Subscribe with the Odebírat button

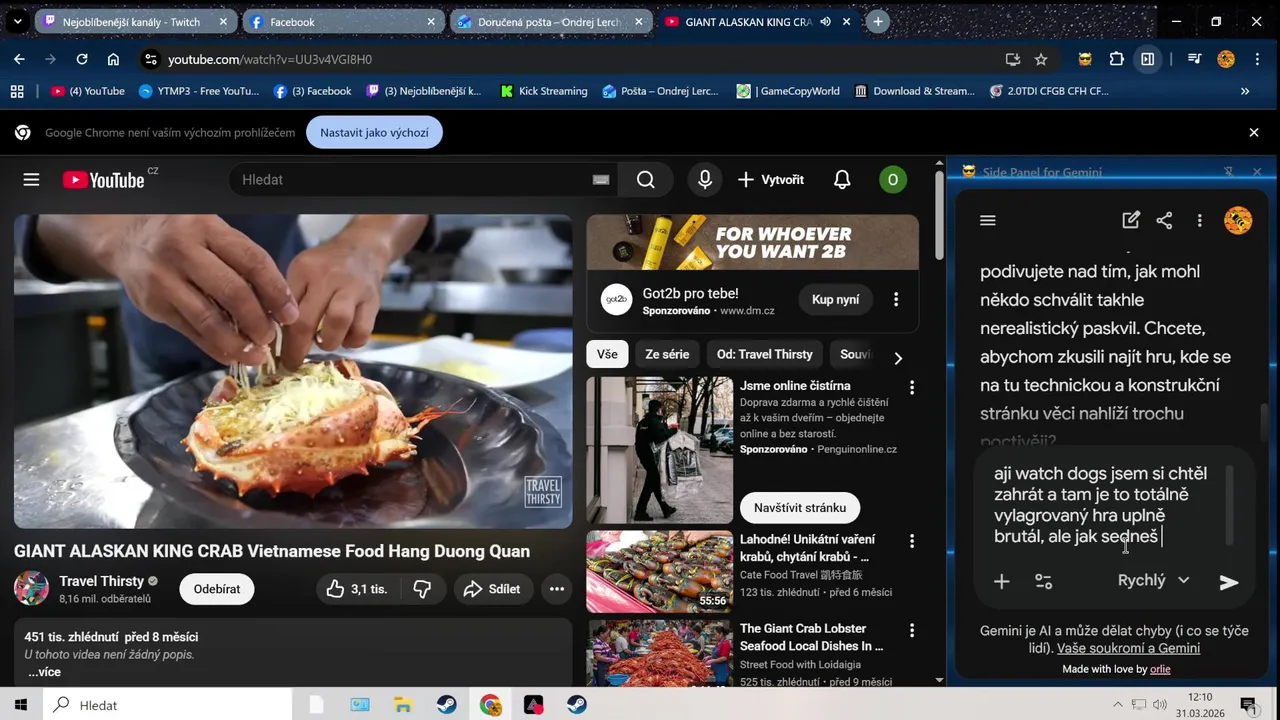click(x=217, y=589)
